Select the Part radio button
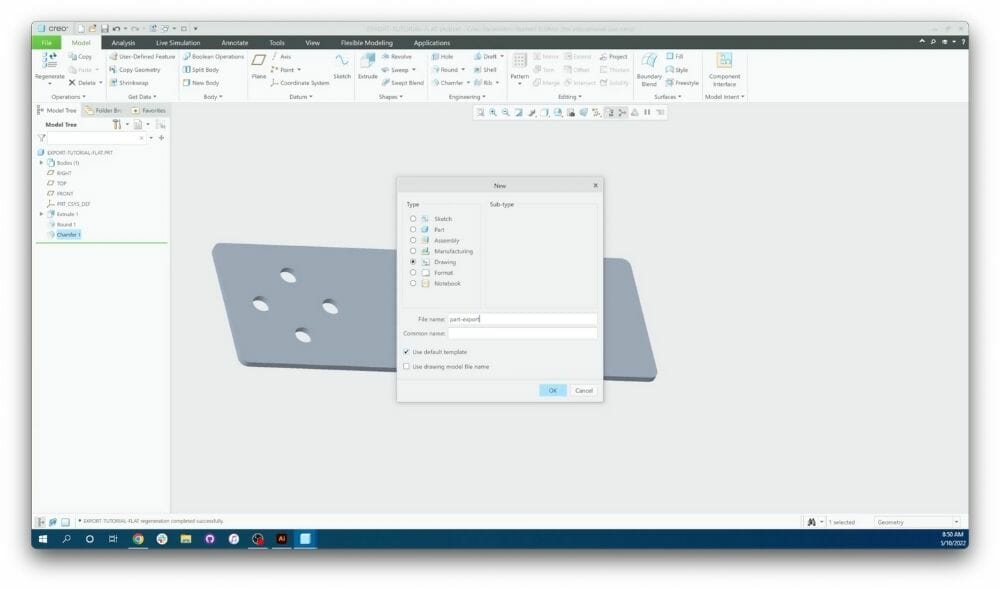The height and width of the screenshot is (590, 1000). 412,229
